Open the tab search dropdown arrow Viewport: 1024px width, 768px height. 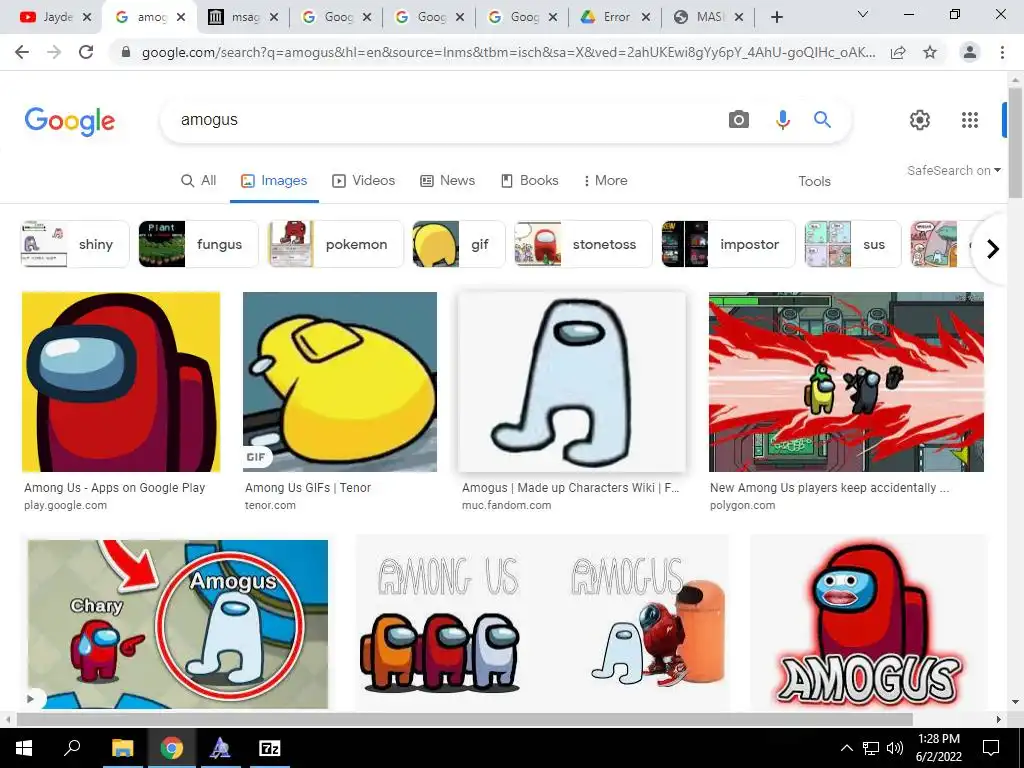863,14
